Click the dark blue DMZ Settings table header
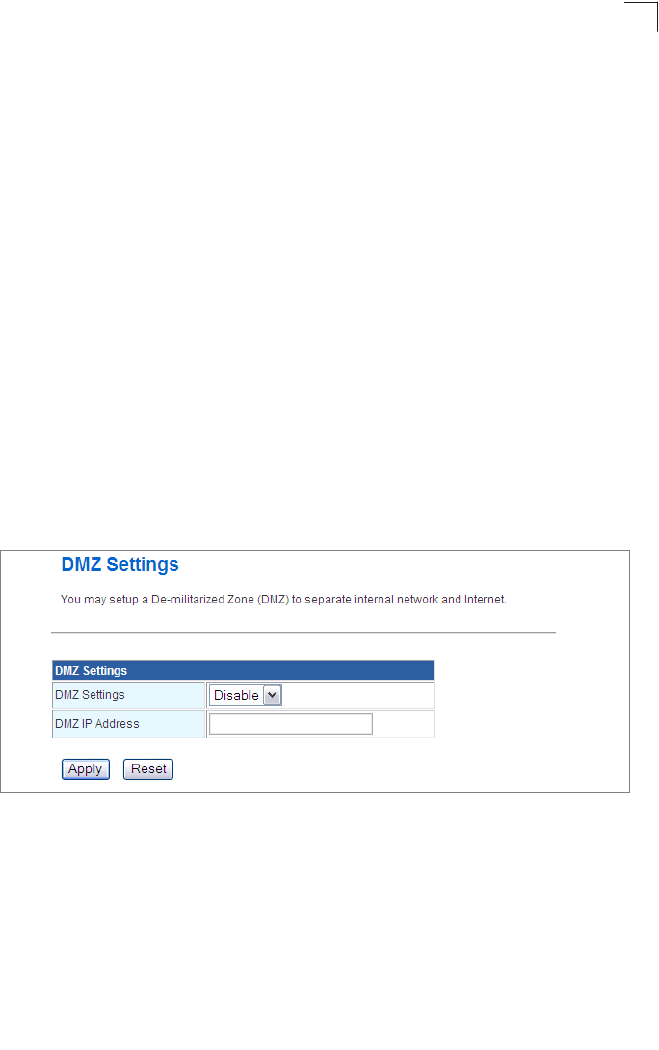Image resolution: width=659 pixels, height=1050 pixels. click(x=243, y=670)
